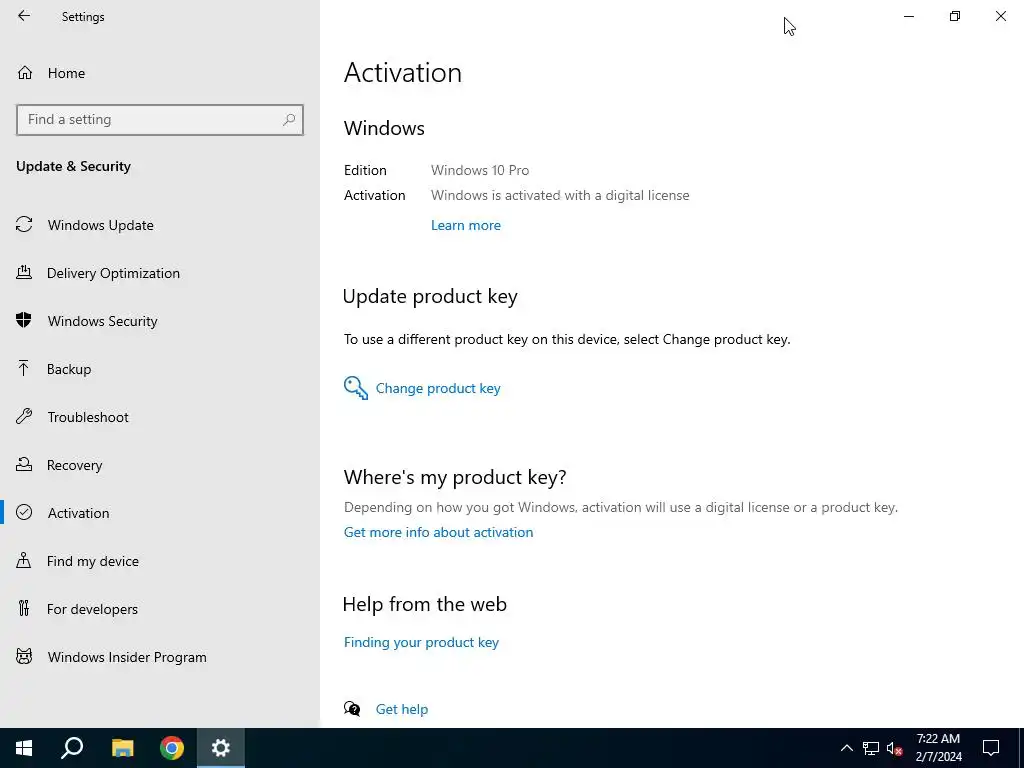
Task: Follow the Learn more link
Action: point(466,225)
